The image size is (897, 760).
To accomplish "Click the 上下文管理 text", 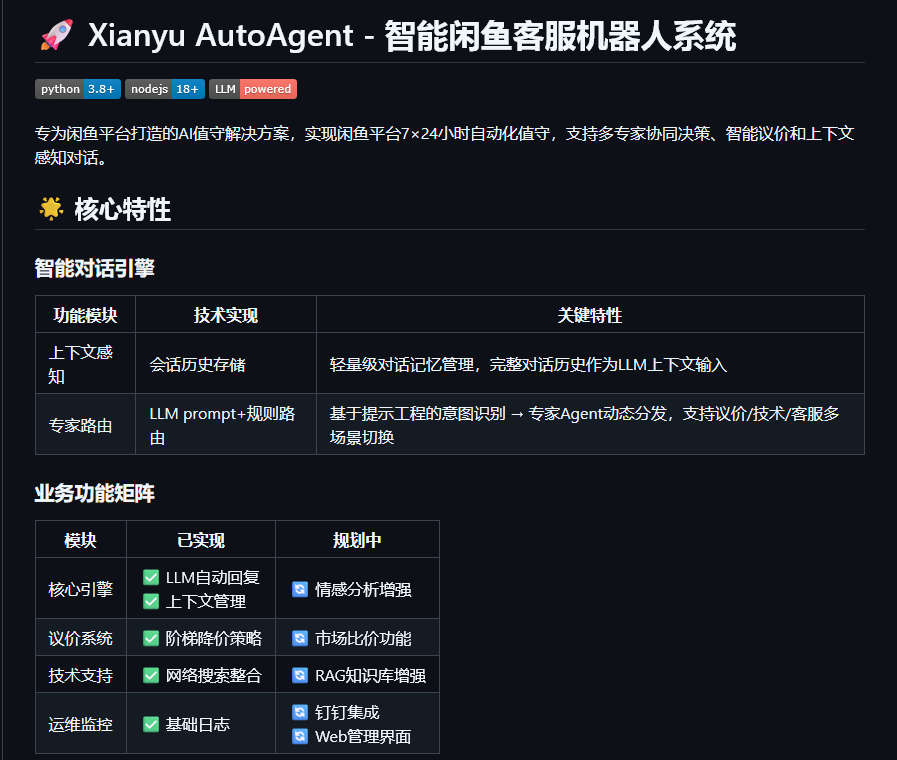I will click(x=205, y=602).
